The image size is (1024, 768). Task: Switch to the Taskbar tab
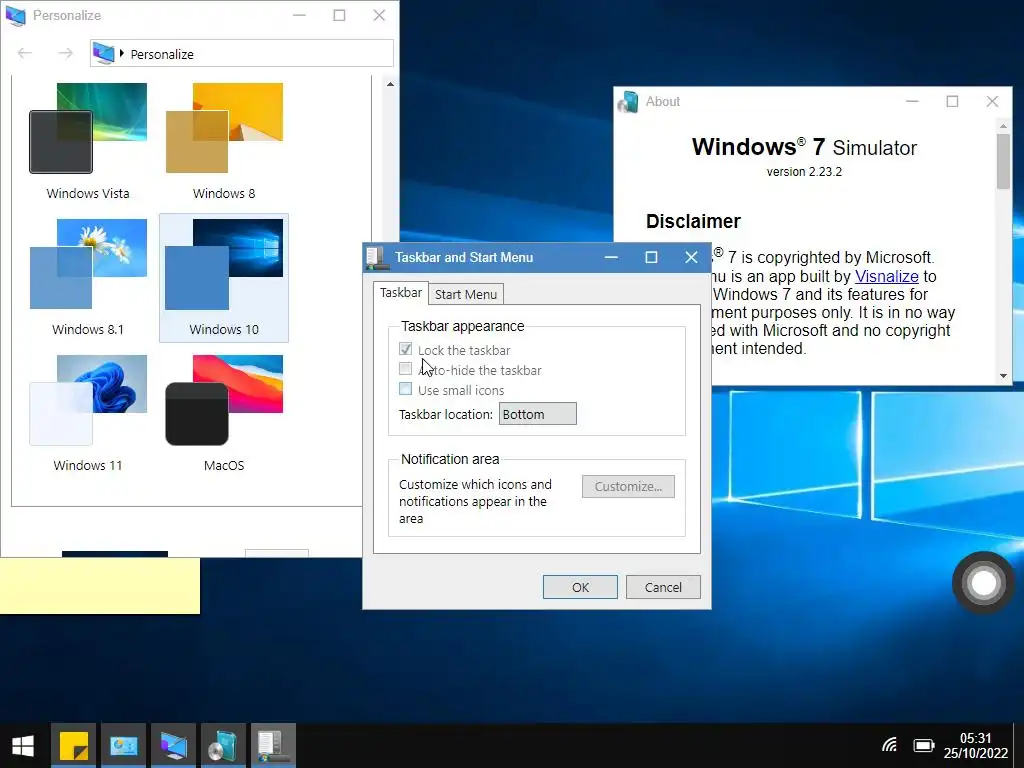point(401,293)
